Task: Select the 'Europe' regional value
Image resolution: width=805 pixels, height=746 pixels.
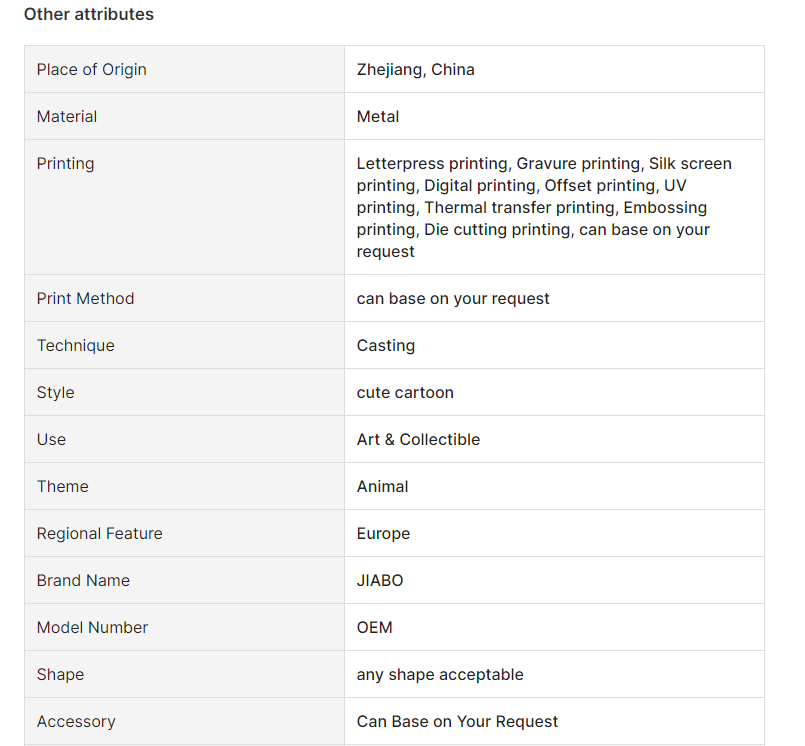Action: pyautogui.click(x=384, y=533)
